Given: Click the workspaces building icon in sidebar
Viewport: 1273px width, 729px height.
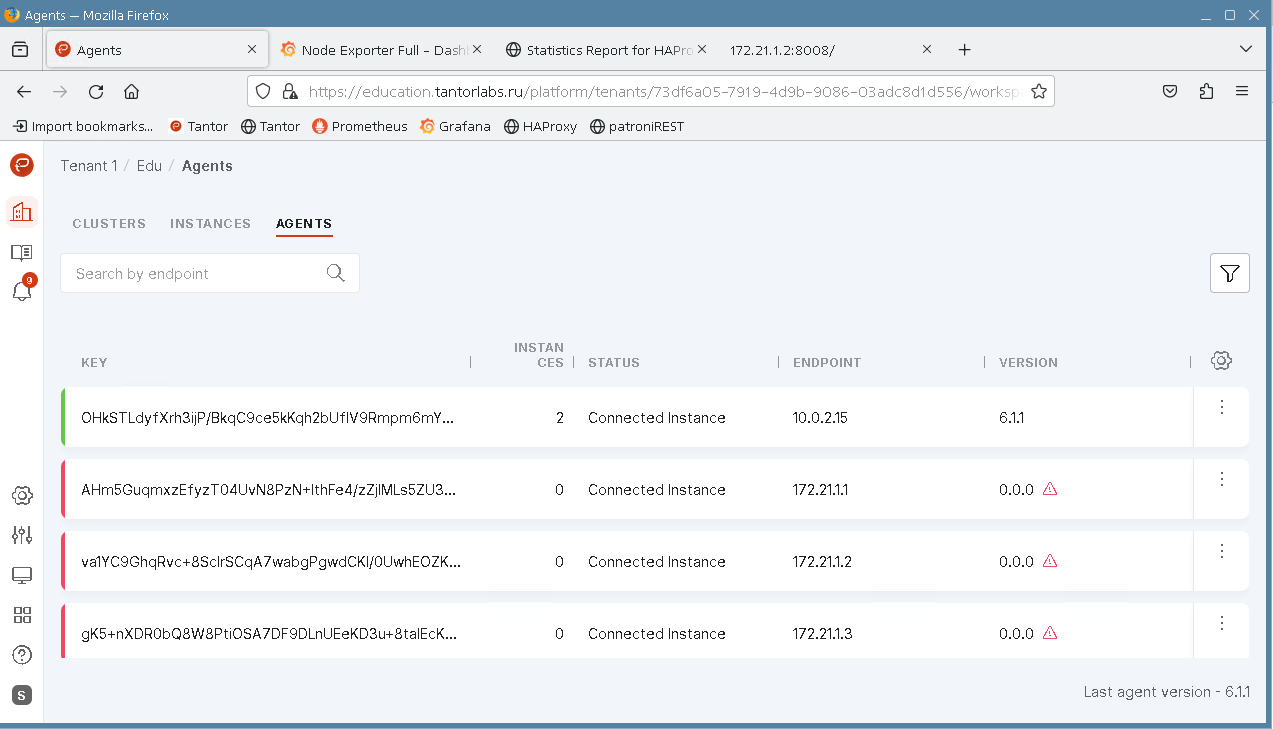Looking at the screenshot, I should [21, 211].
